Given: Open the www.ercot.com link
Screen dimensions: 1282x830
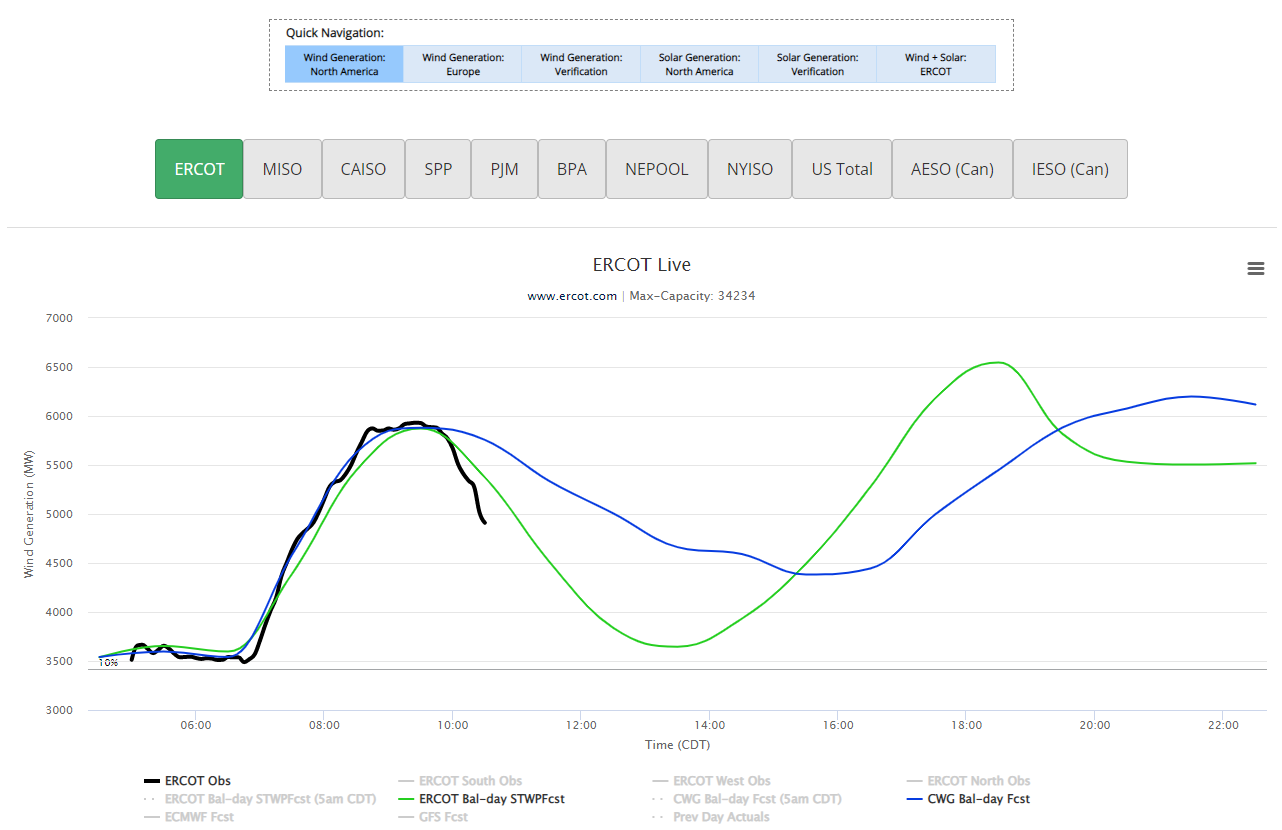Looking at the screenshot, I should tap(572, 296).
